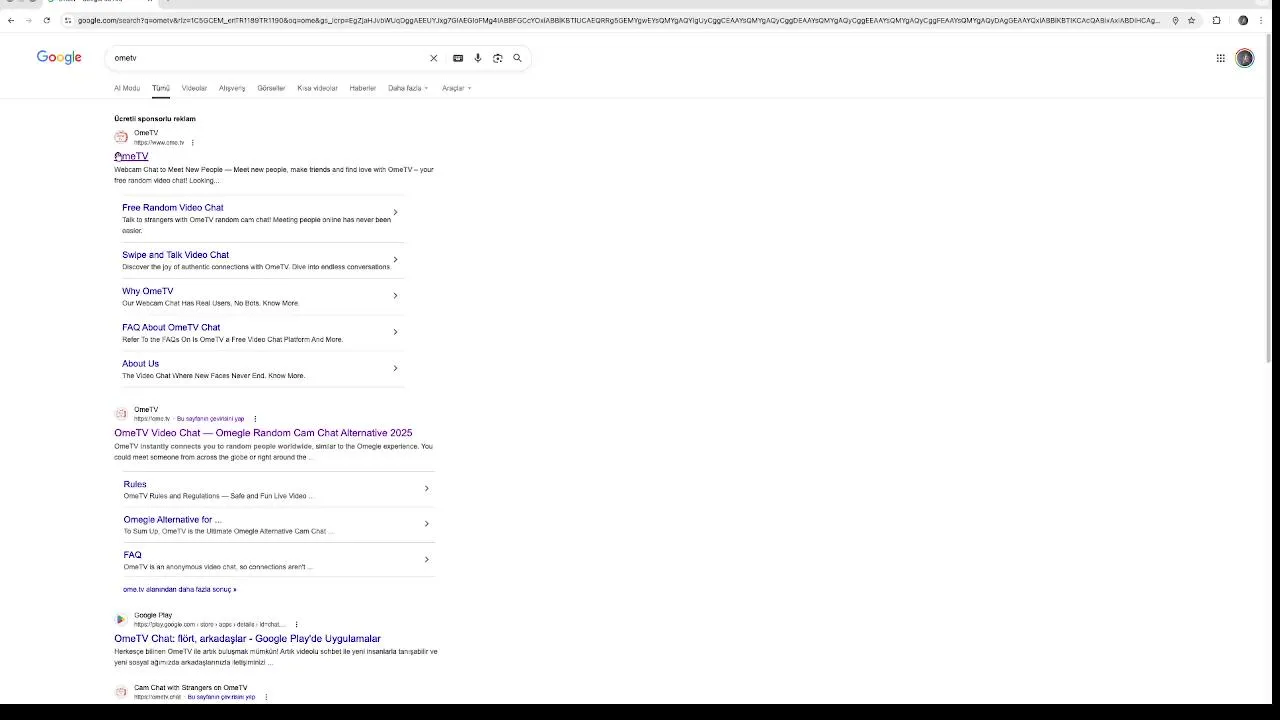
Task: Open the on-screen keyboard input tool
Action: tap(458, 58)
